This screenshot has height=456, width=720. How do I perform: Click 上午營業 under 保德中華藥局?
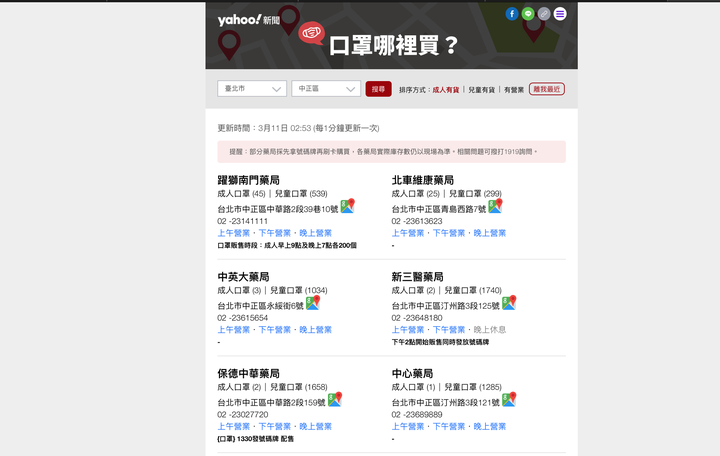tap(234, 427)
